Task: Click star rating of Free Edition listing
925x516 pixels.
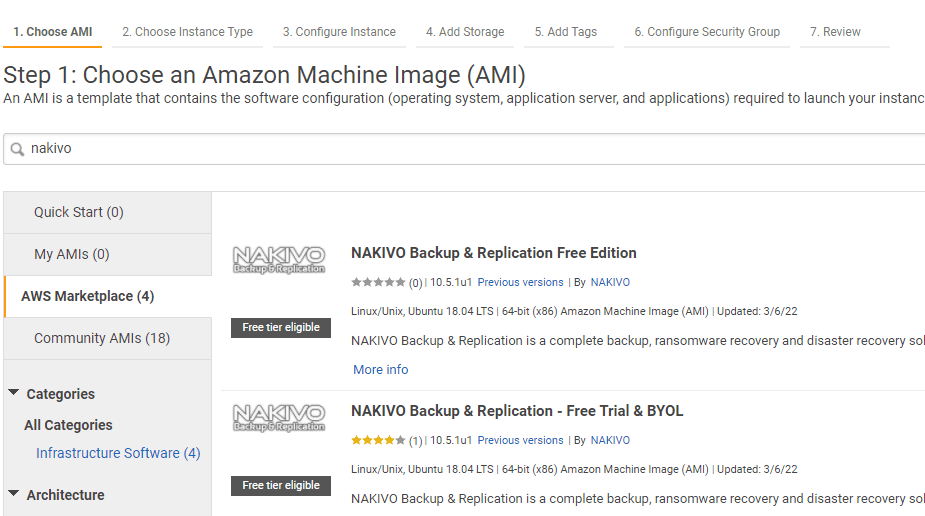Action: [x=378, y=282]
